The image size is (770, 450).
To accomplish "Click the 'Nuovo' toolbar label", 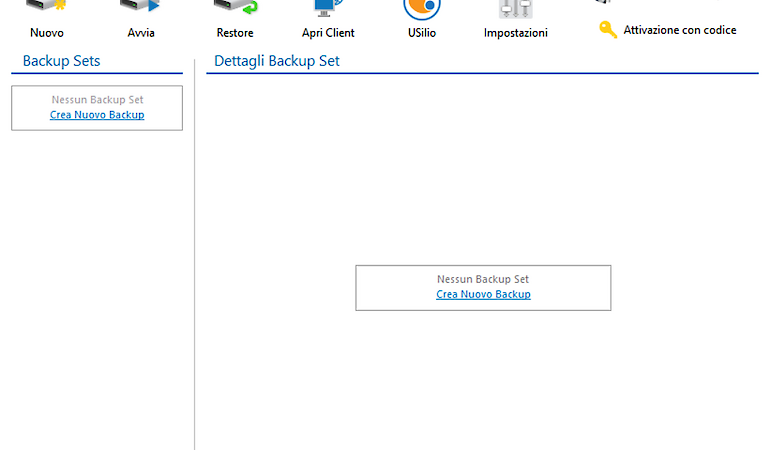I will tap(47, 33).
